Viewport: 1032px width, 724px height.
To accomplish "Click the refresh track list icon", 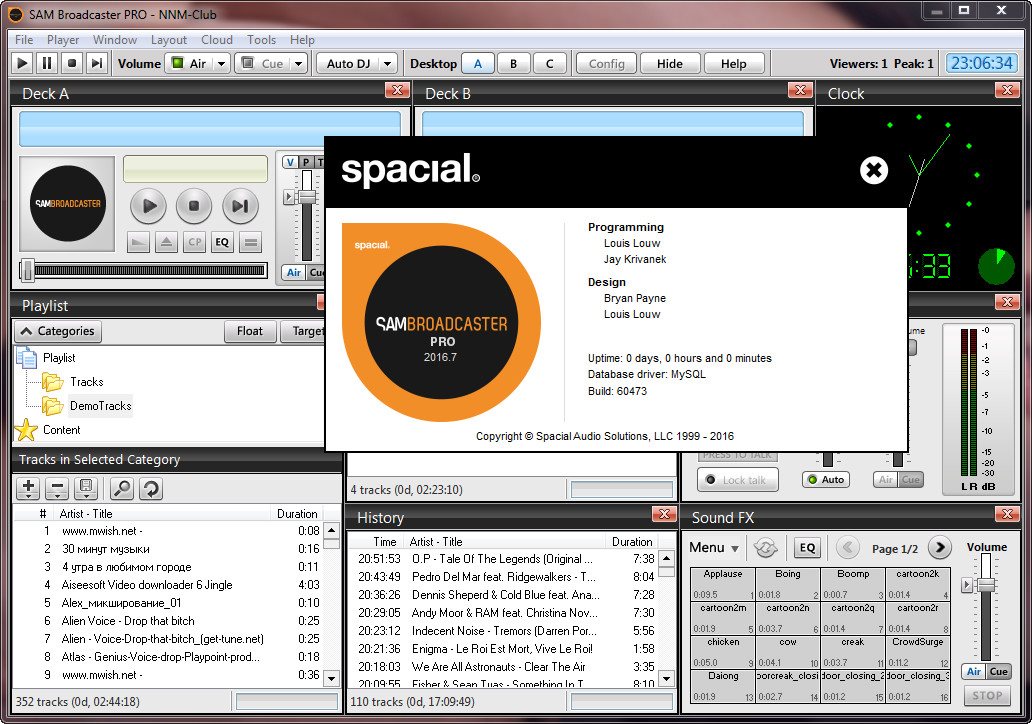I will (x=151, y=488).
